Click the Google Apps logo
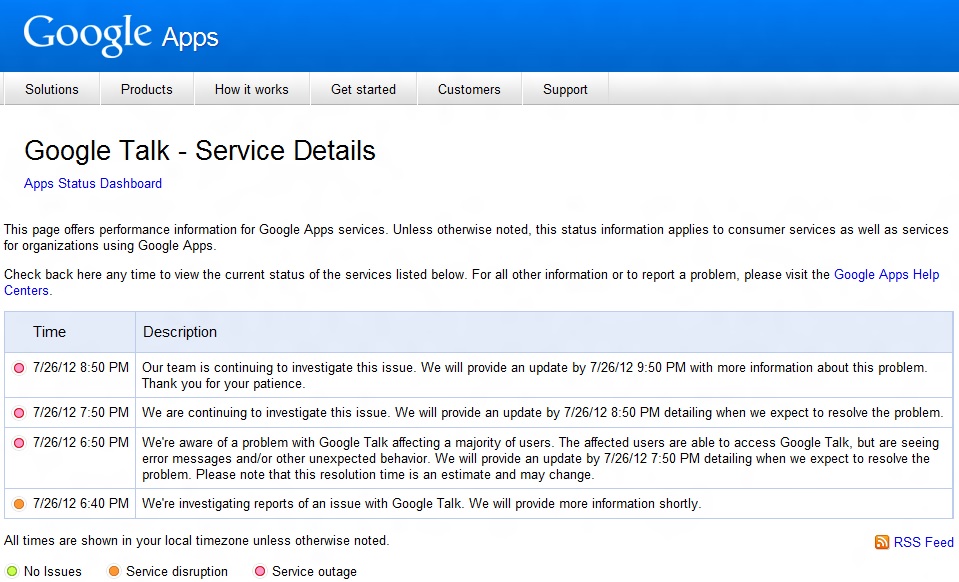Image resolution: width=959 pixels, height=582 pixels. pyautogui.click(x=120, y=35)
